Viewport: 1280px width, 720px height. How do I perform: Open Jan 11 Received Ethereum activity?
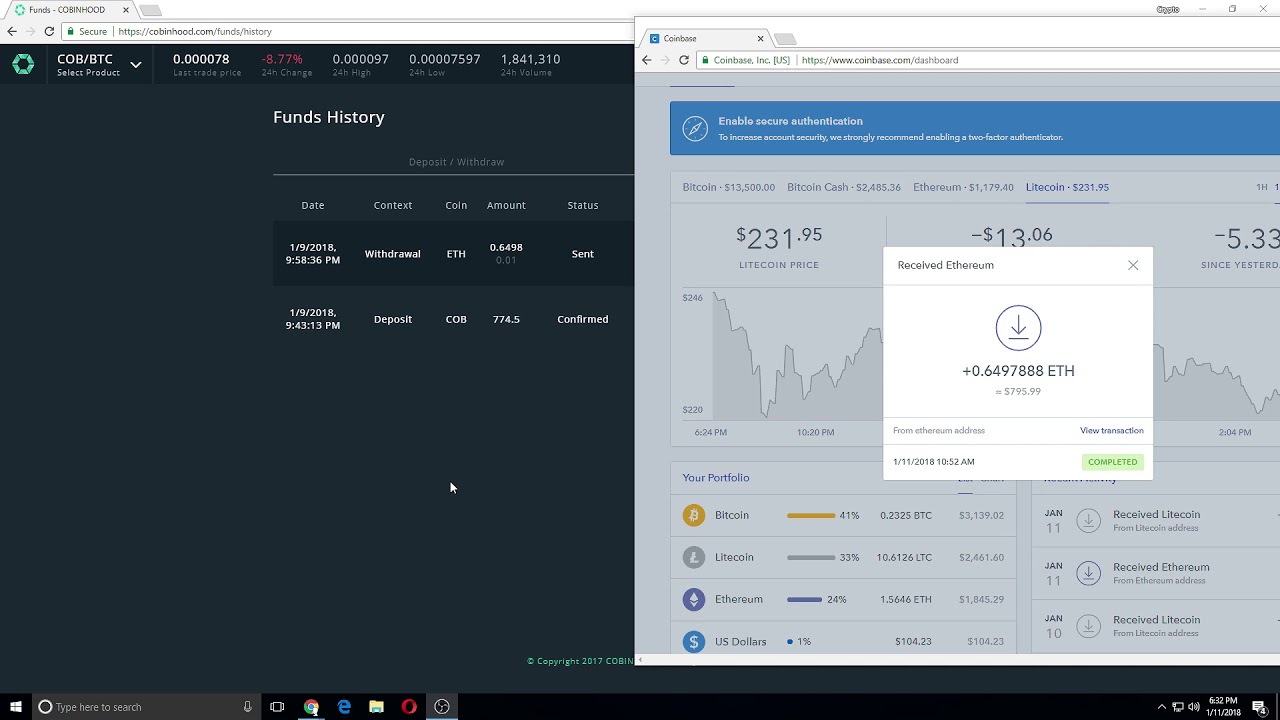pyautogui.click(x=1155, y=573)
